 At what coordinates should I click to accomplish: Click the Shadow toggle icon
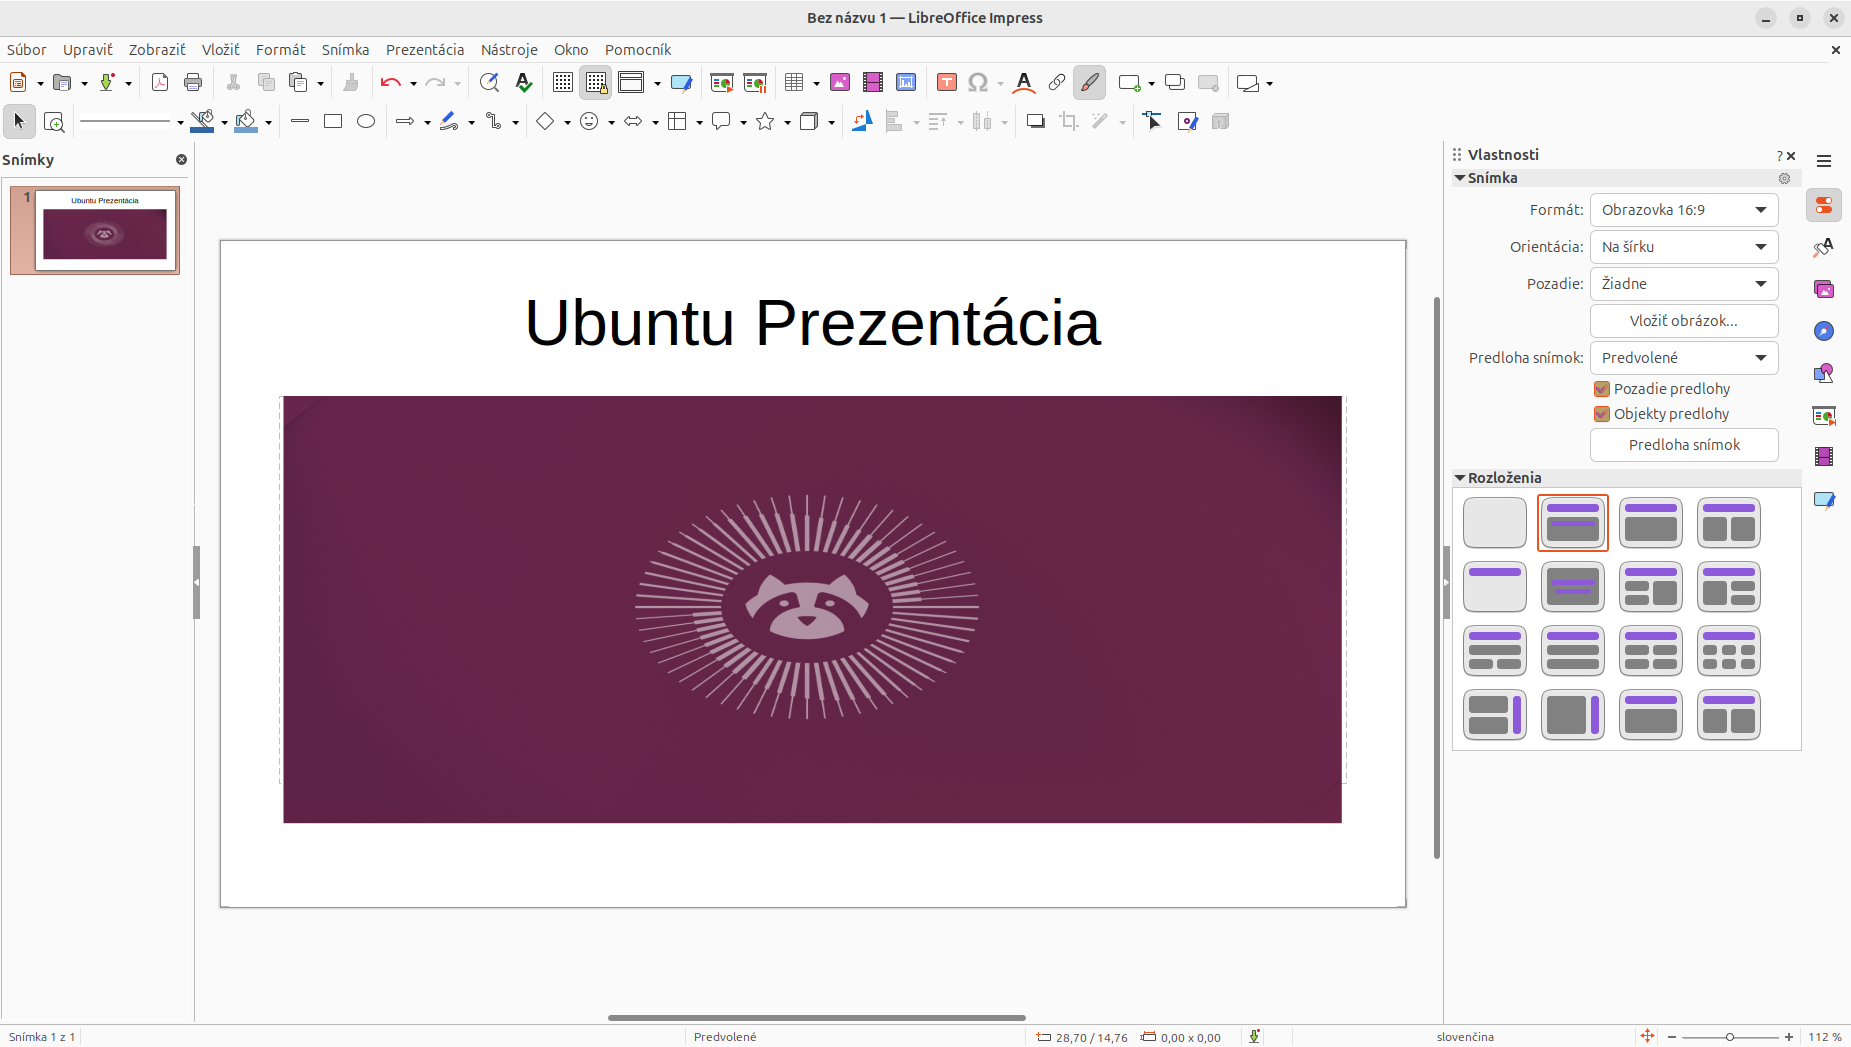point(1036,121)
